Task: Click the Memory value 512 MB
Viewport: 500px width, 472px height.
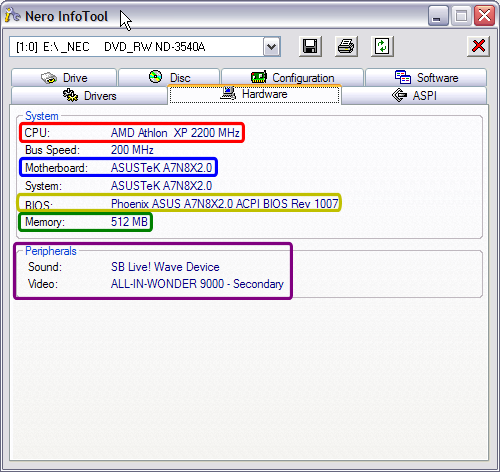Action: [x=129, y=221]
